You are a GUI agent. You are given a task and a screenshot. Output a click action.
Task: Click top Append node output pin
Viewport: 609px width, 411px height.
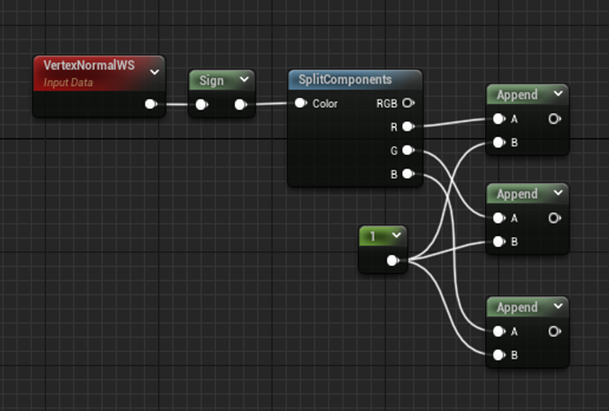pyautogui.click(x=555, y=119)
